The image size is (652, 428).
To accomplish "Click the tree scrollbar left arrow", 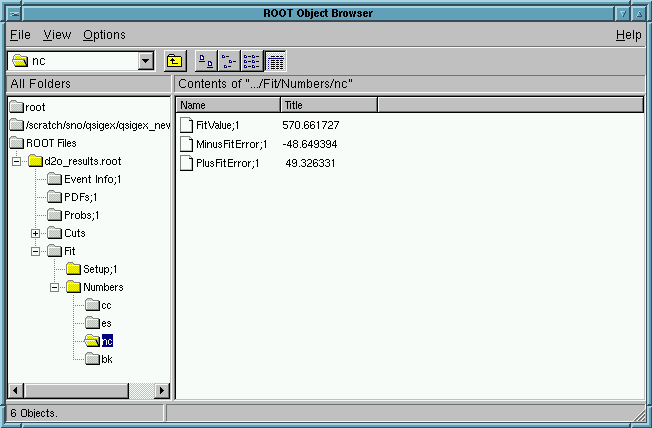I will [x=16, y=391].
